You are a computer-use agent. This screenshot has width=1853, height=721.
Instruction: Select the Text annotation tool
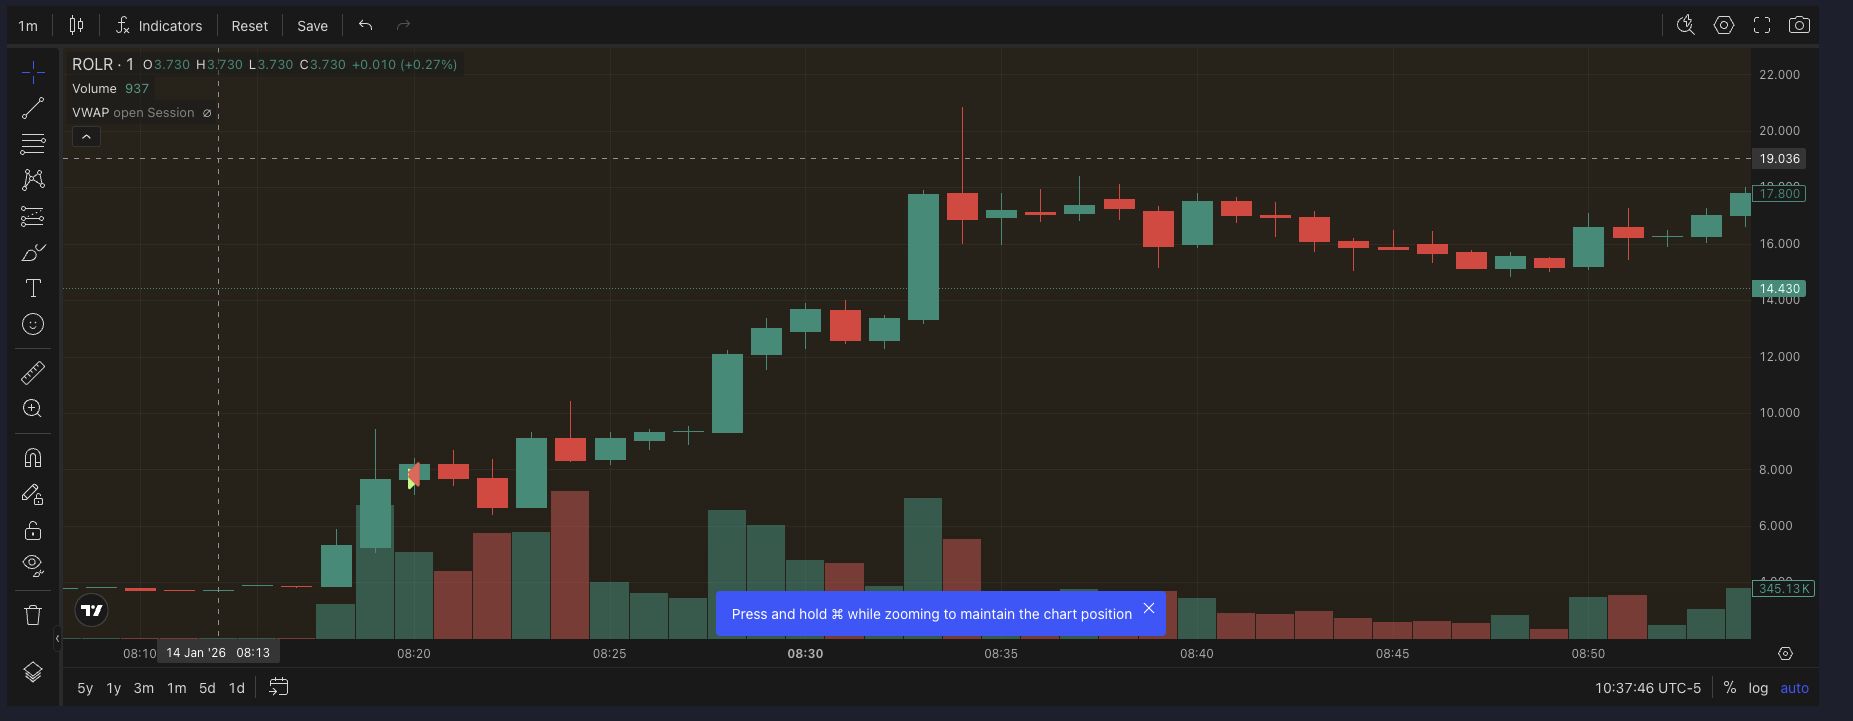pos(33,288)
